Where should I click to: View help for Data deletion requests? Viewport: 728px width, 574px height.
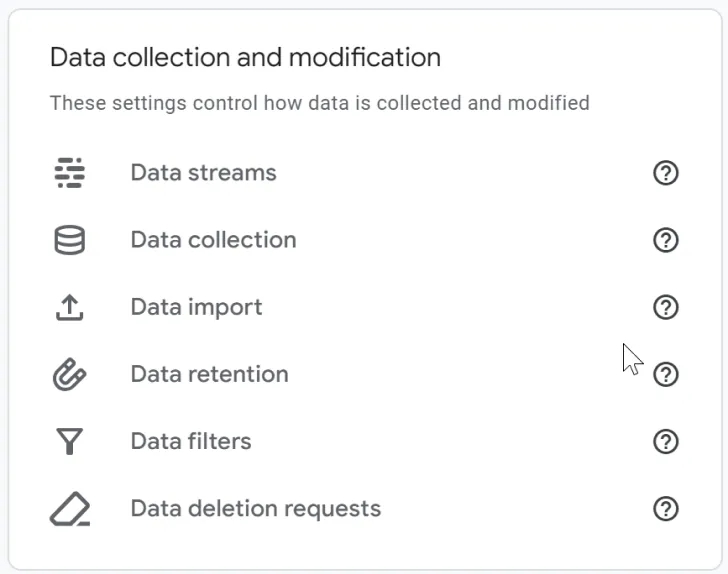click(666, 509)
